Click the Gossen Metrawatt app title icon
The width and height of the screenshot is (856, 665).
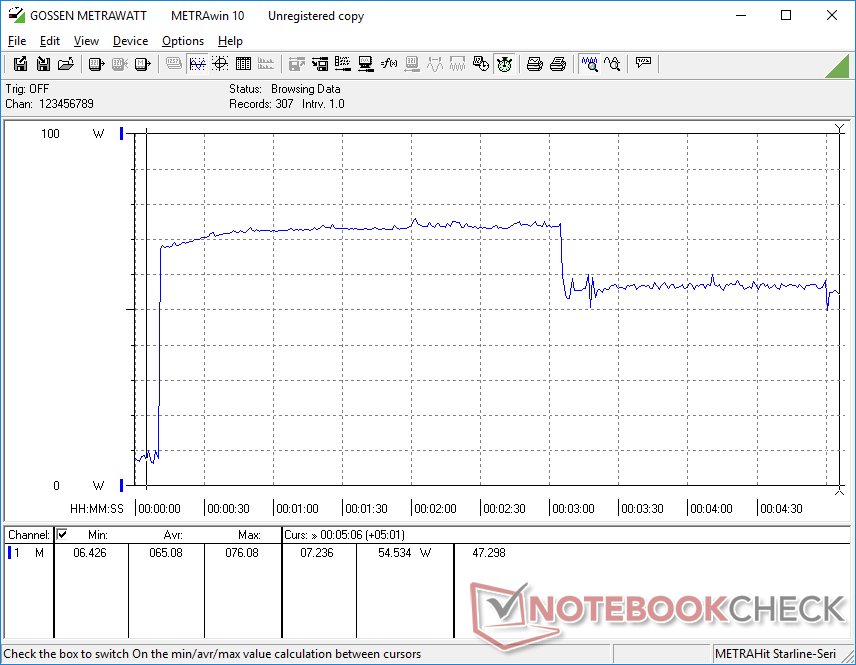(x=16, y=15)
